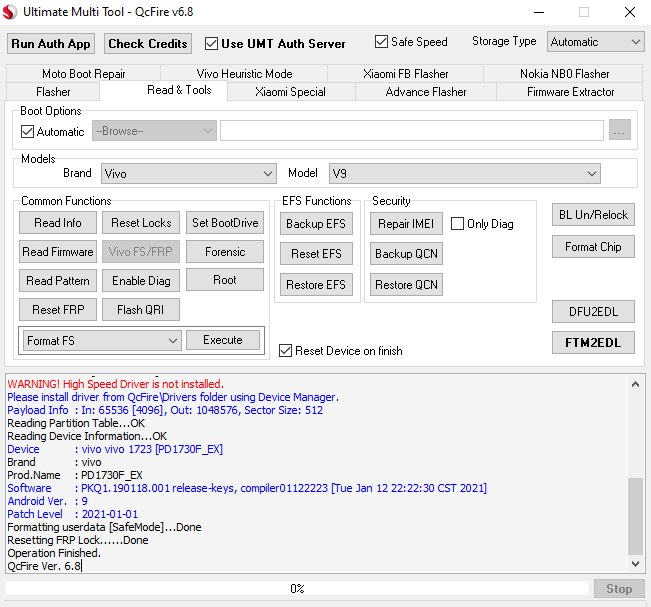Open the Storage Type dropdown
This screenshot has width=651, height=607.
[x=595, y=42]
